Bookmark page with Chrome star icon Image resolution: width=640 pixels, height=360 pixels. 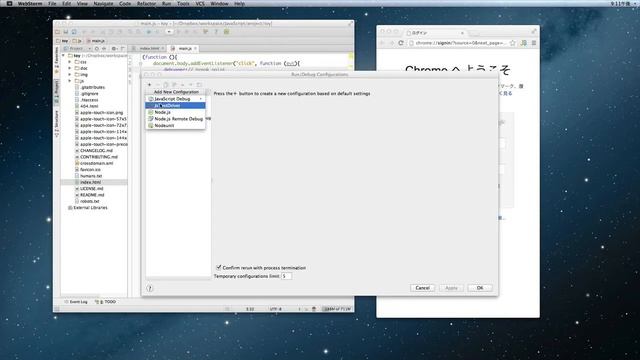coord(513,43)
